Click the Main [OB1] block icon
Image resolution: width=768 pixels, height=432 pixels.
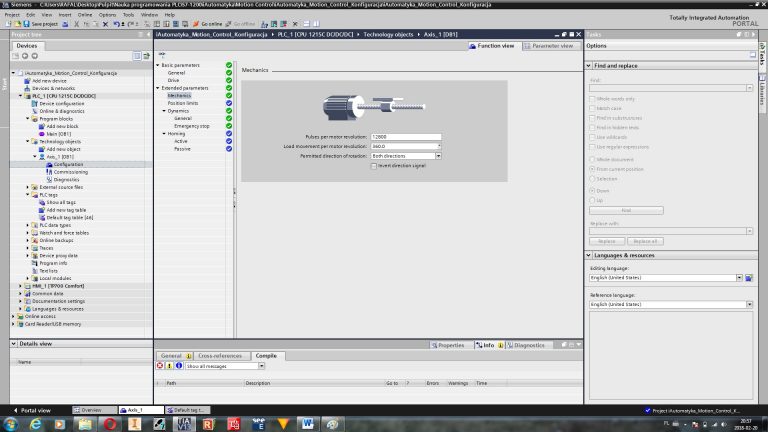(x=42, y=133)
